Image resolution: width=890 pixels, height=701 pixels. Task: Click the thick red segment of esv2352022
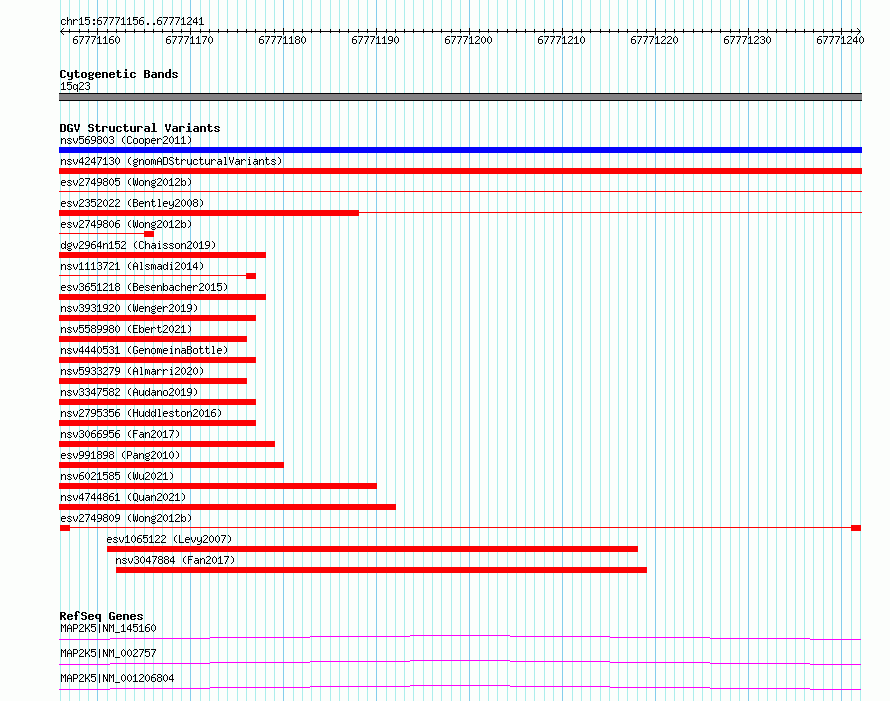point(209,213)
